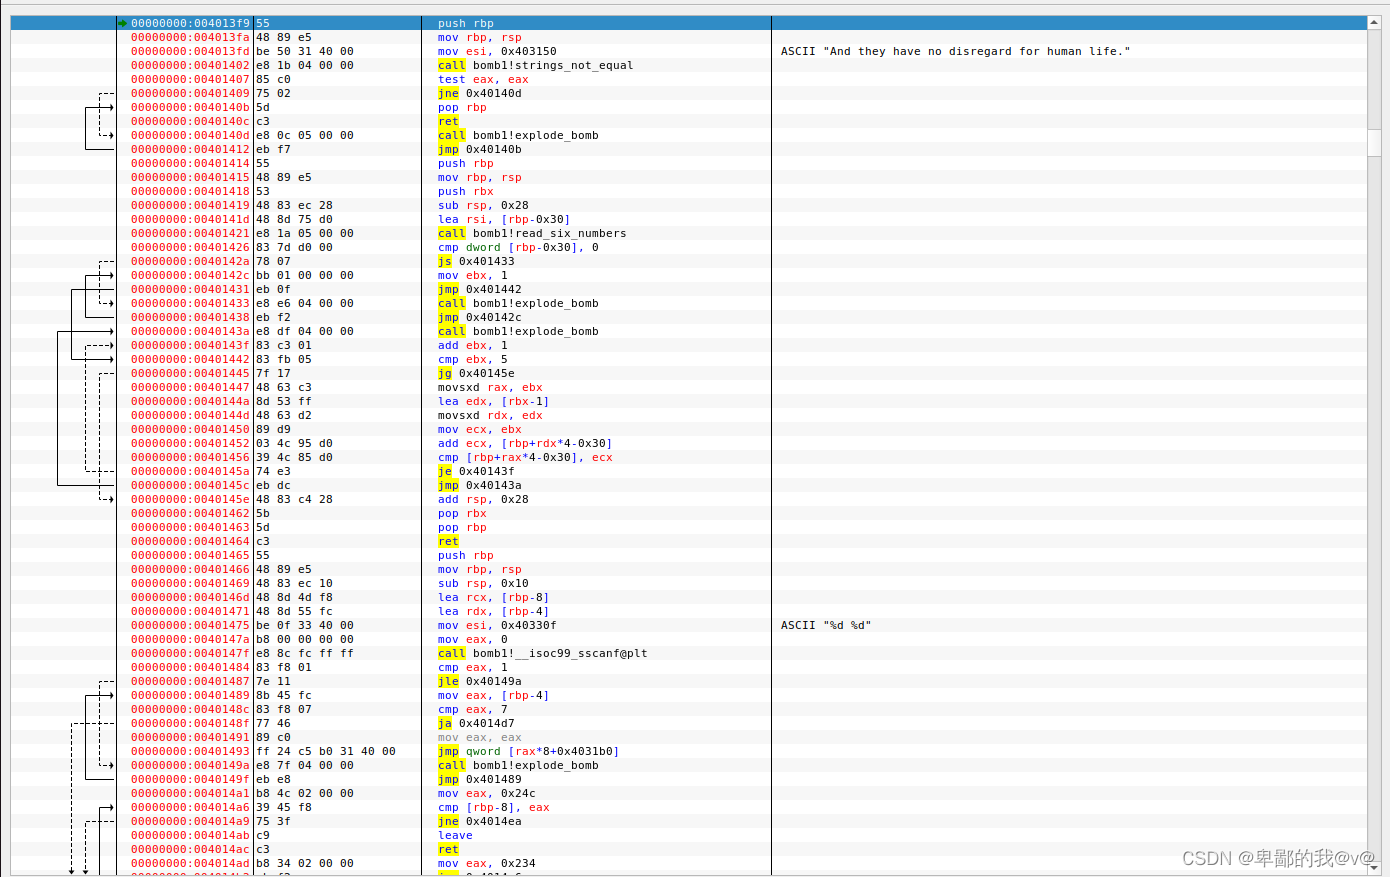
Task: Select jmp 0x40143a instruction
Action: (479, 485)
